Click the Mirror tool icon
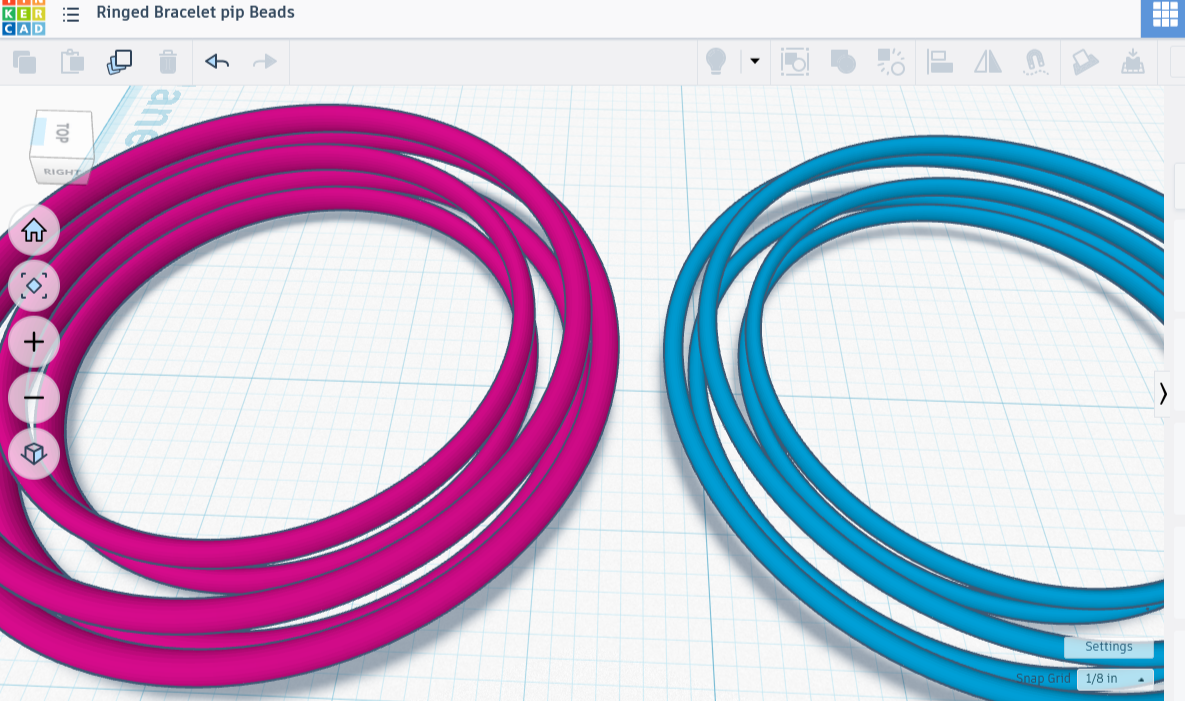1185x701 pixels. click(987, 62)
